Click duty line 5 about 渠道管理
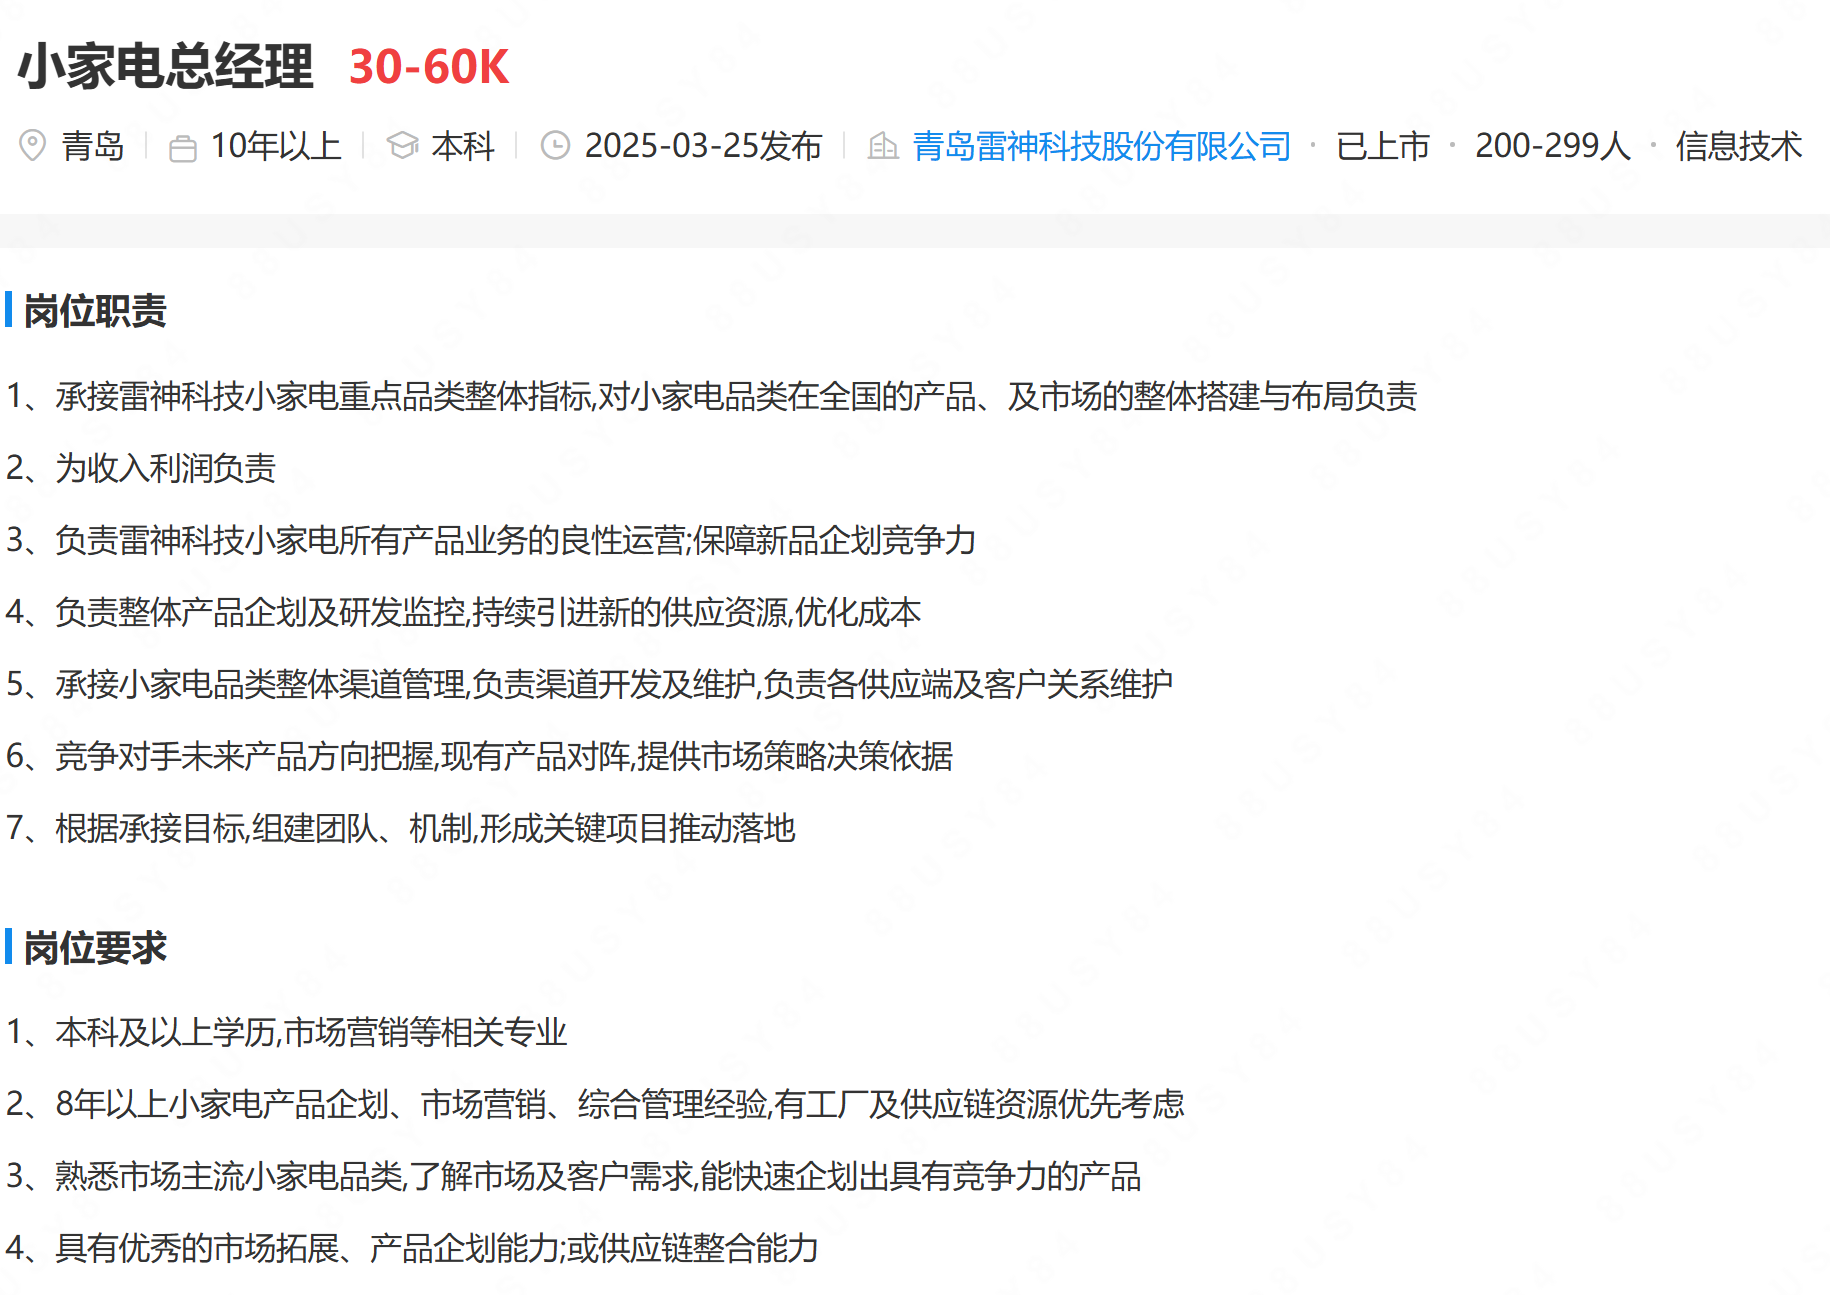The height and width of the screenshot is (1295, 1830). pos(590,684)
